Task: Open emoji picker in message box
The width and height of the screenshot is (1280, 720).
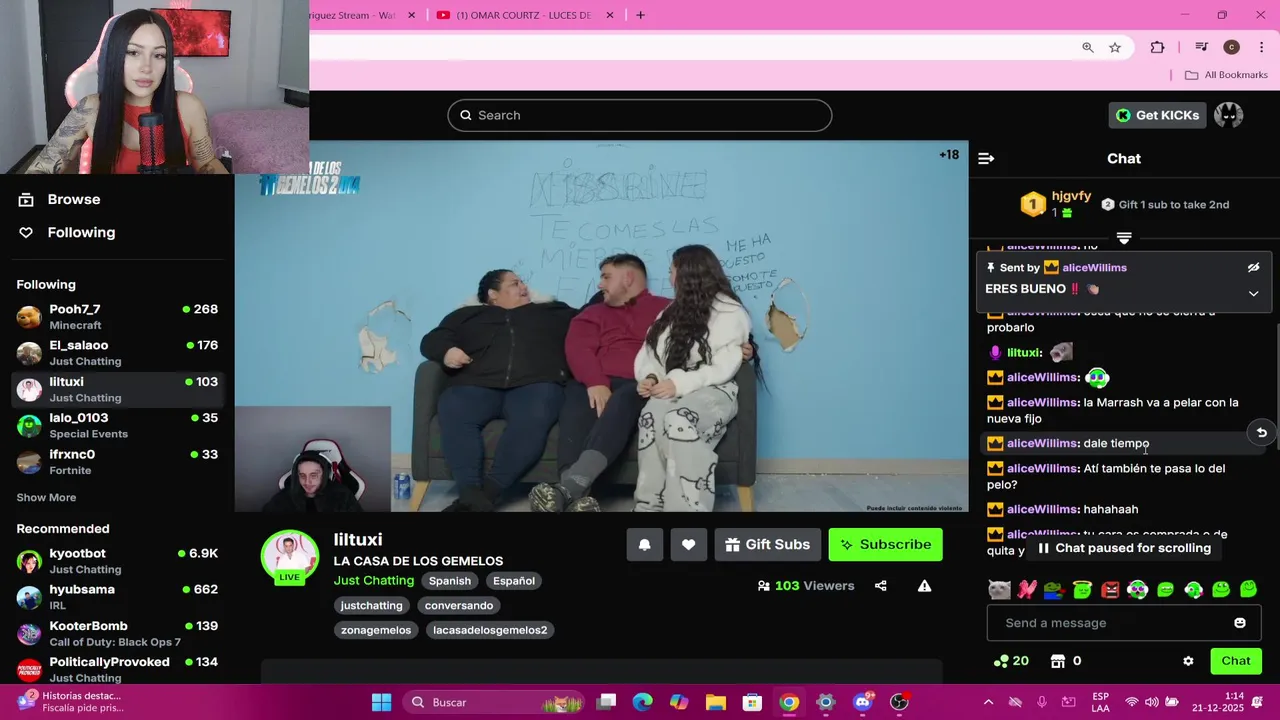Action: (1240, 623)
